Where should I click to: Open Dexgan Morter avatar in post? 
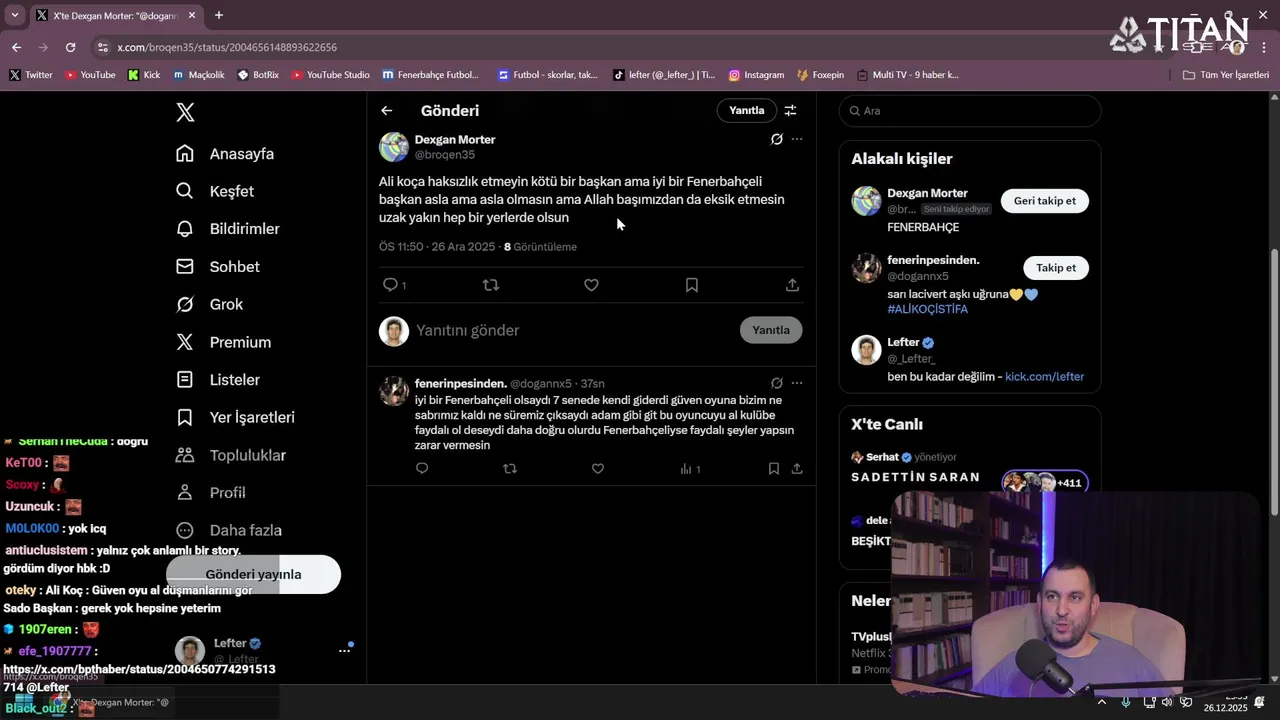(x=394, y=147)
